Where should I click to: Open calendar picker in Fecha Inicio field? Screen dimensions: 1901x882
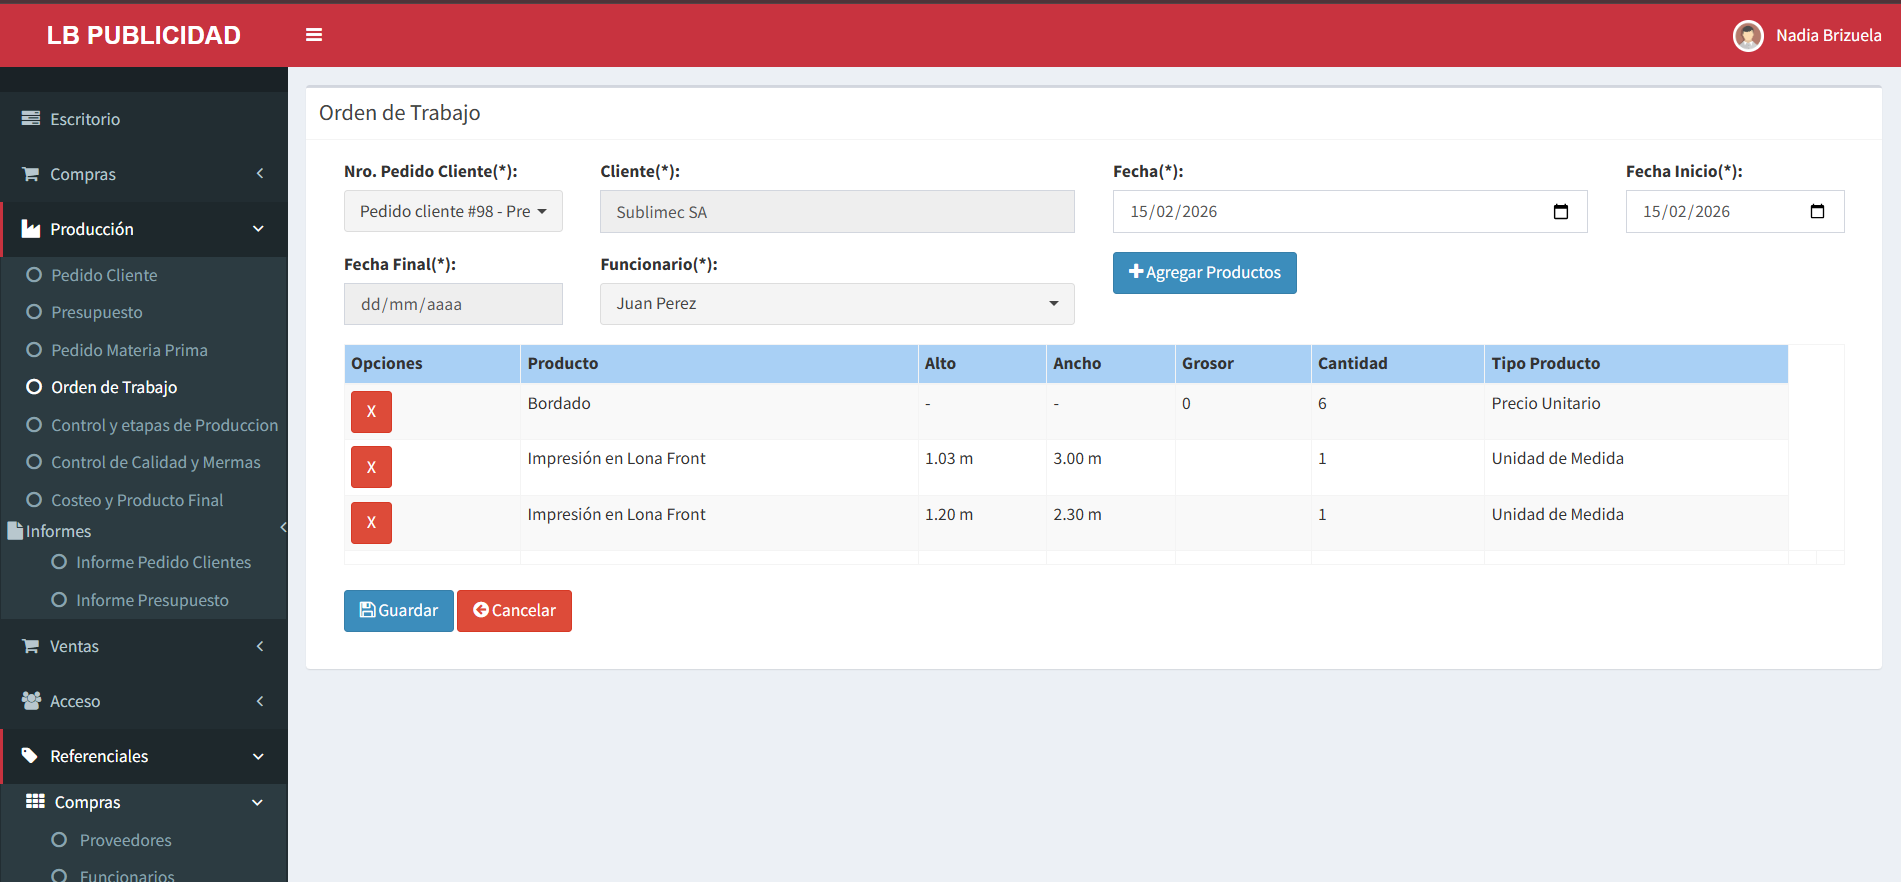pyautogui.click(x=1817, y=212)
